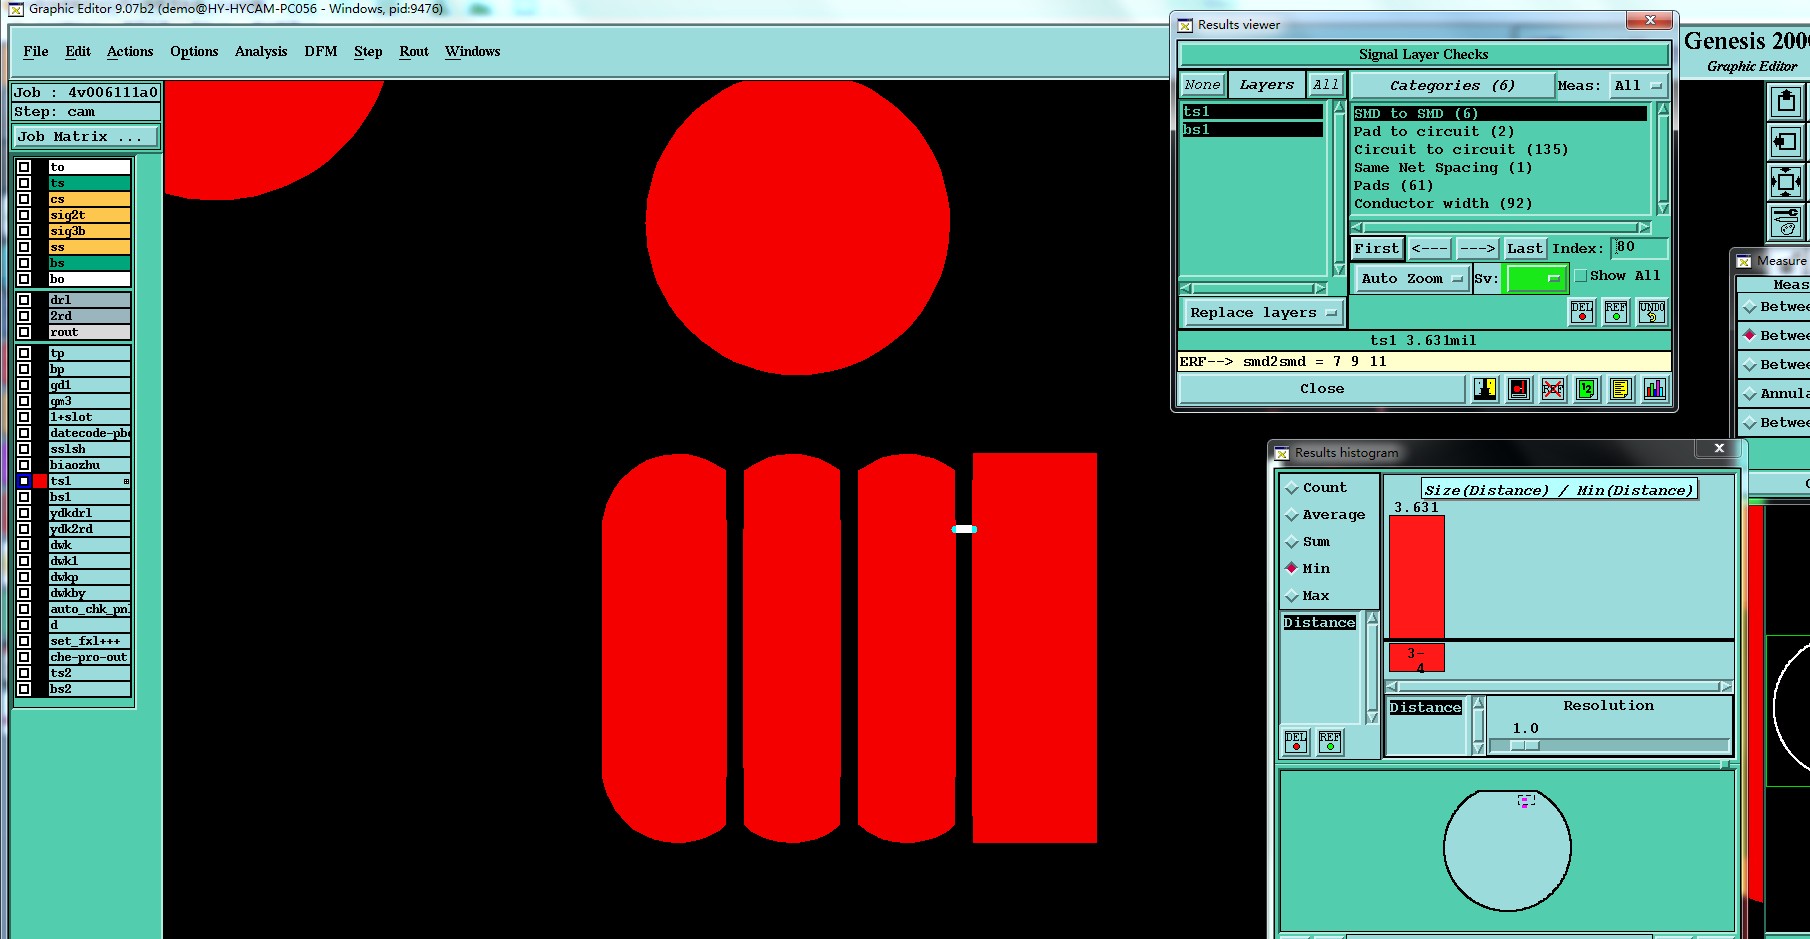The height and width of the screenshot is (939, 1810).
Task: Click the yellow notes icon in Results viewer
Action: 1621,389
